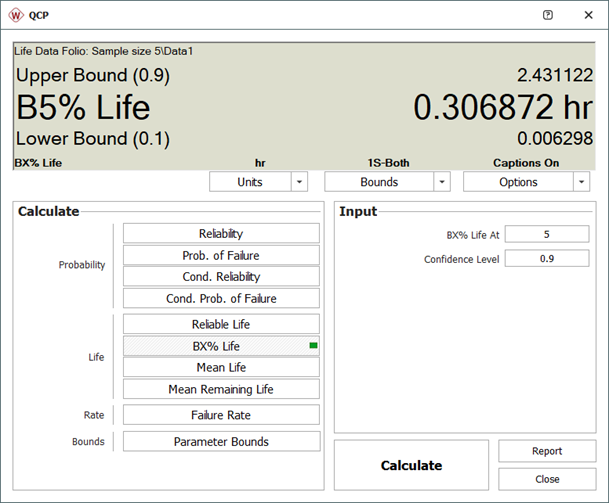Click the Units button
609x503 pixels.
coord(249,182)
